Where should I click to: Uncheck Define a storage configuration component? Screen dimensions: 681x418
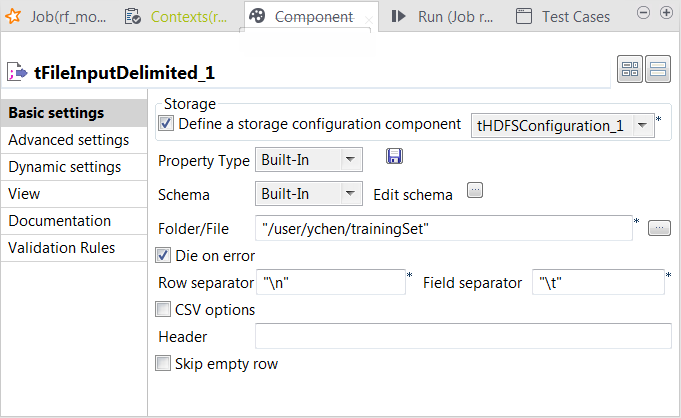(166, 124)
